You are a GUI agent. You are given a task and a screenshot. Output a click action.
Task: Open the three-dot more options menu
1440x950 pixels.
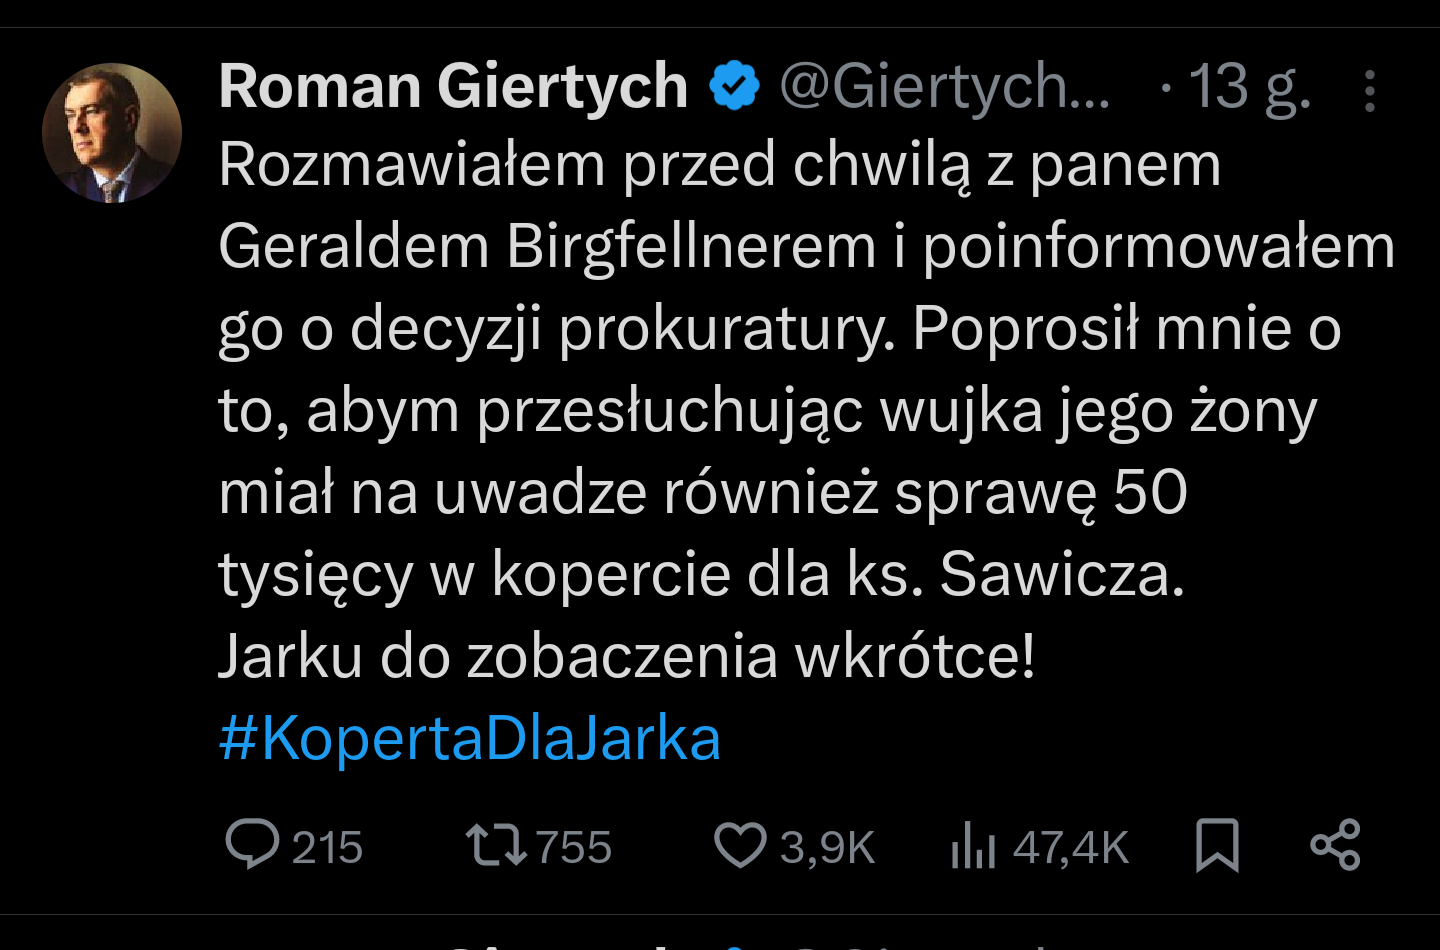pyautogui.click(x=1370, y=91)
